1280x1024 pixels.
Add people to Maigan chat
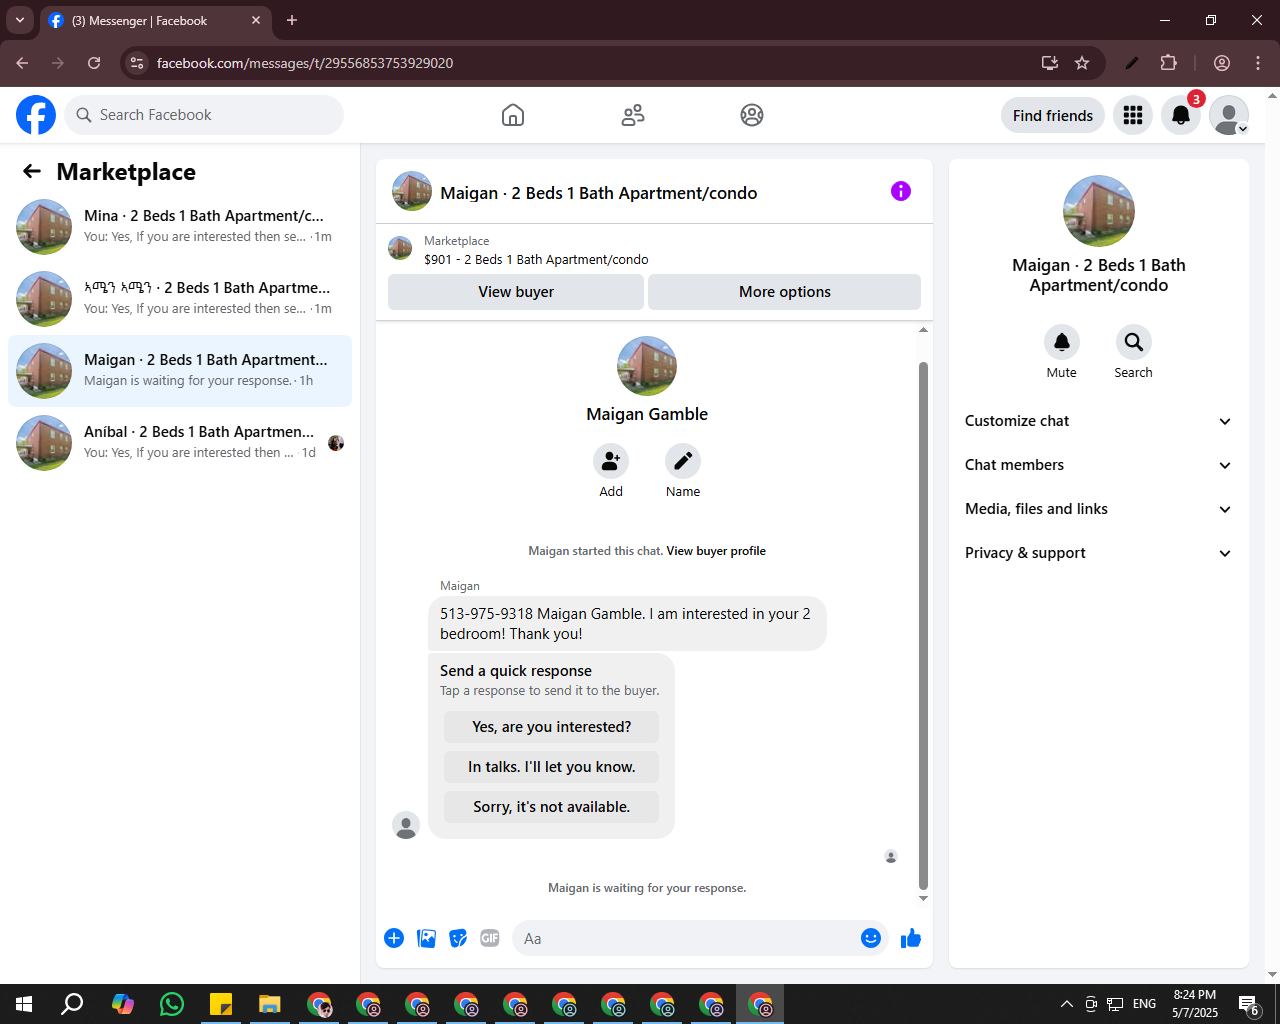(x=611, y=461)
